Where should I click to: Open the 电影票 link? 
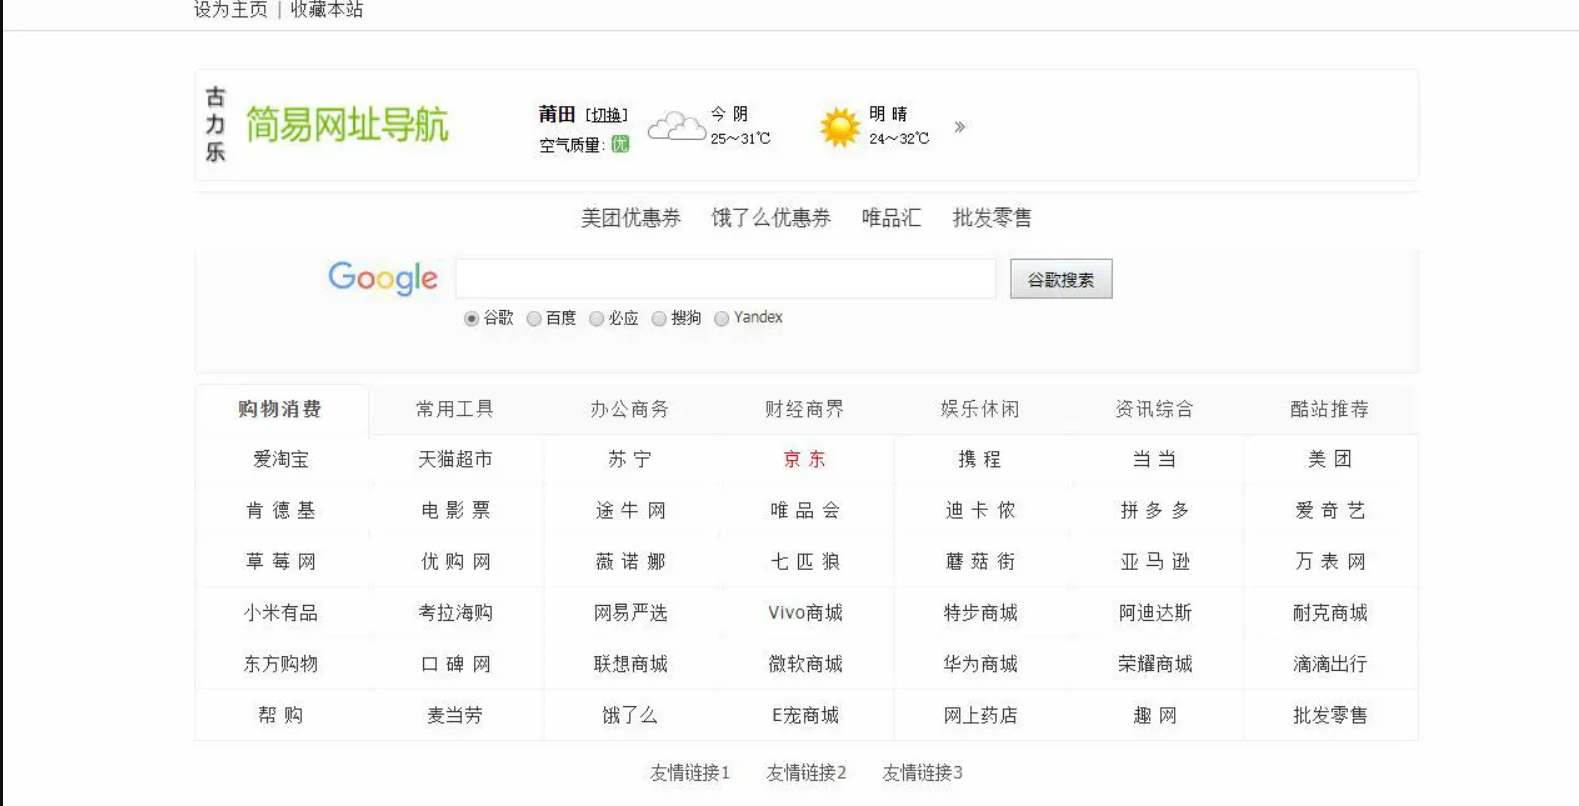pos(455,510)
